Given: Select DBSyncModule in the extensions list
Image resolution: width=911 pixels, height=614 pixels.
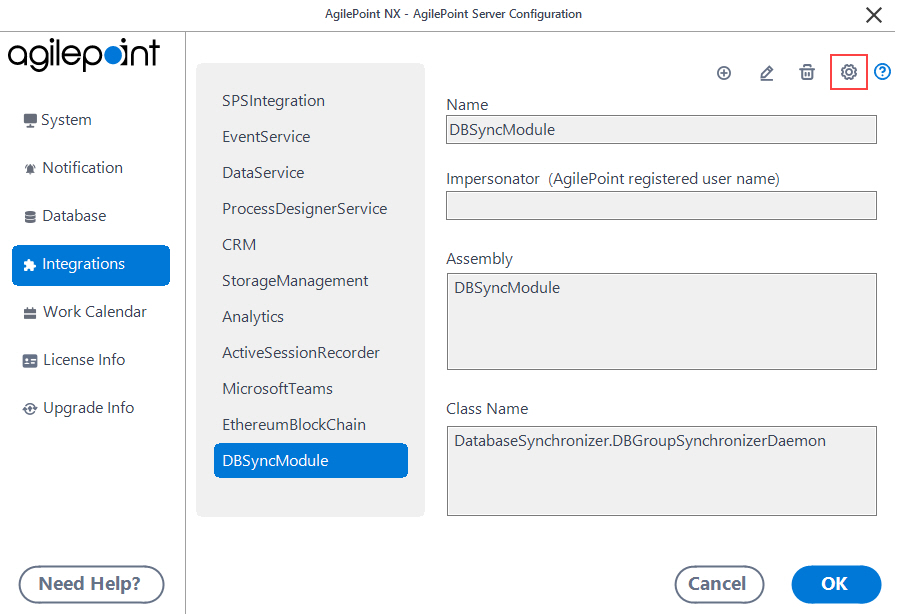Looking at the screenshot, I should 311,461.
